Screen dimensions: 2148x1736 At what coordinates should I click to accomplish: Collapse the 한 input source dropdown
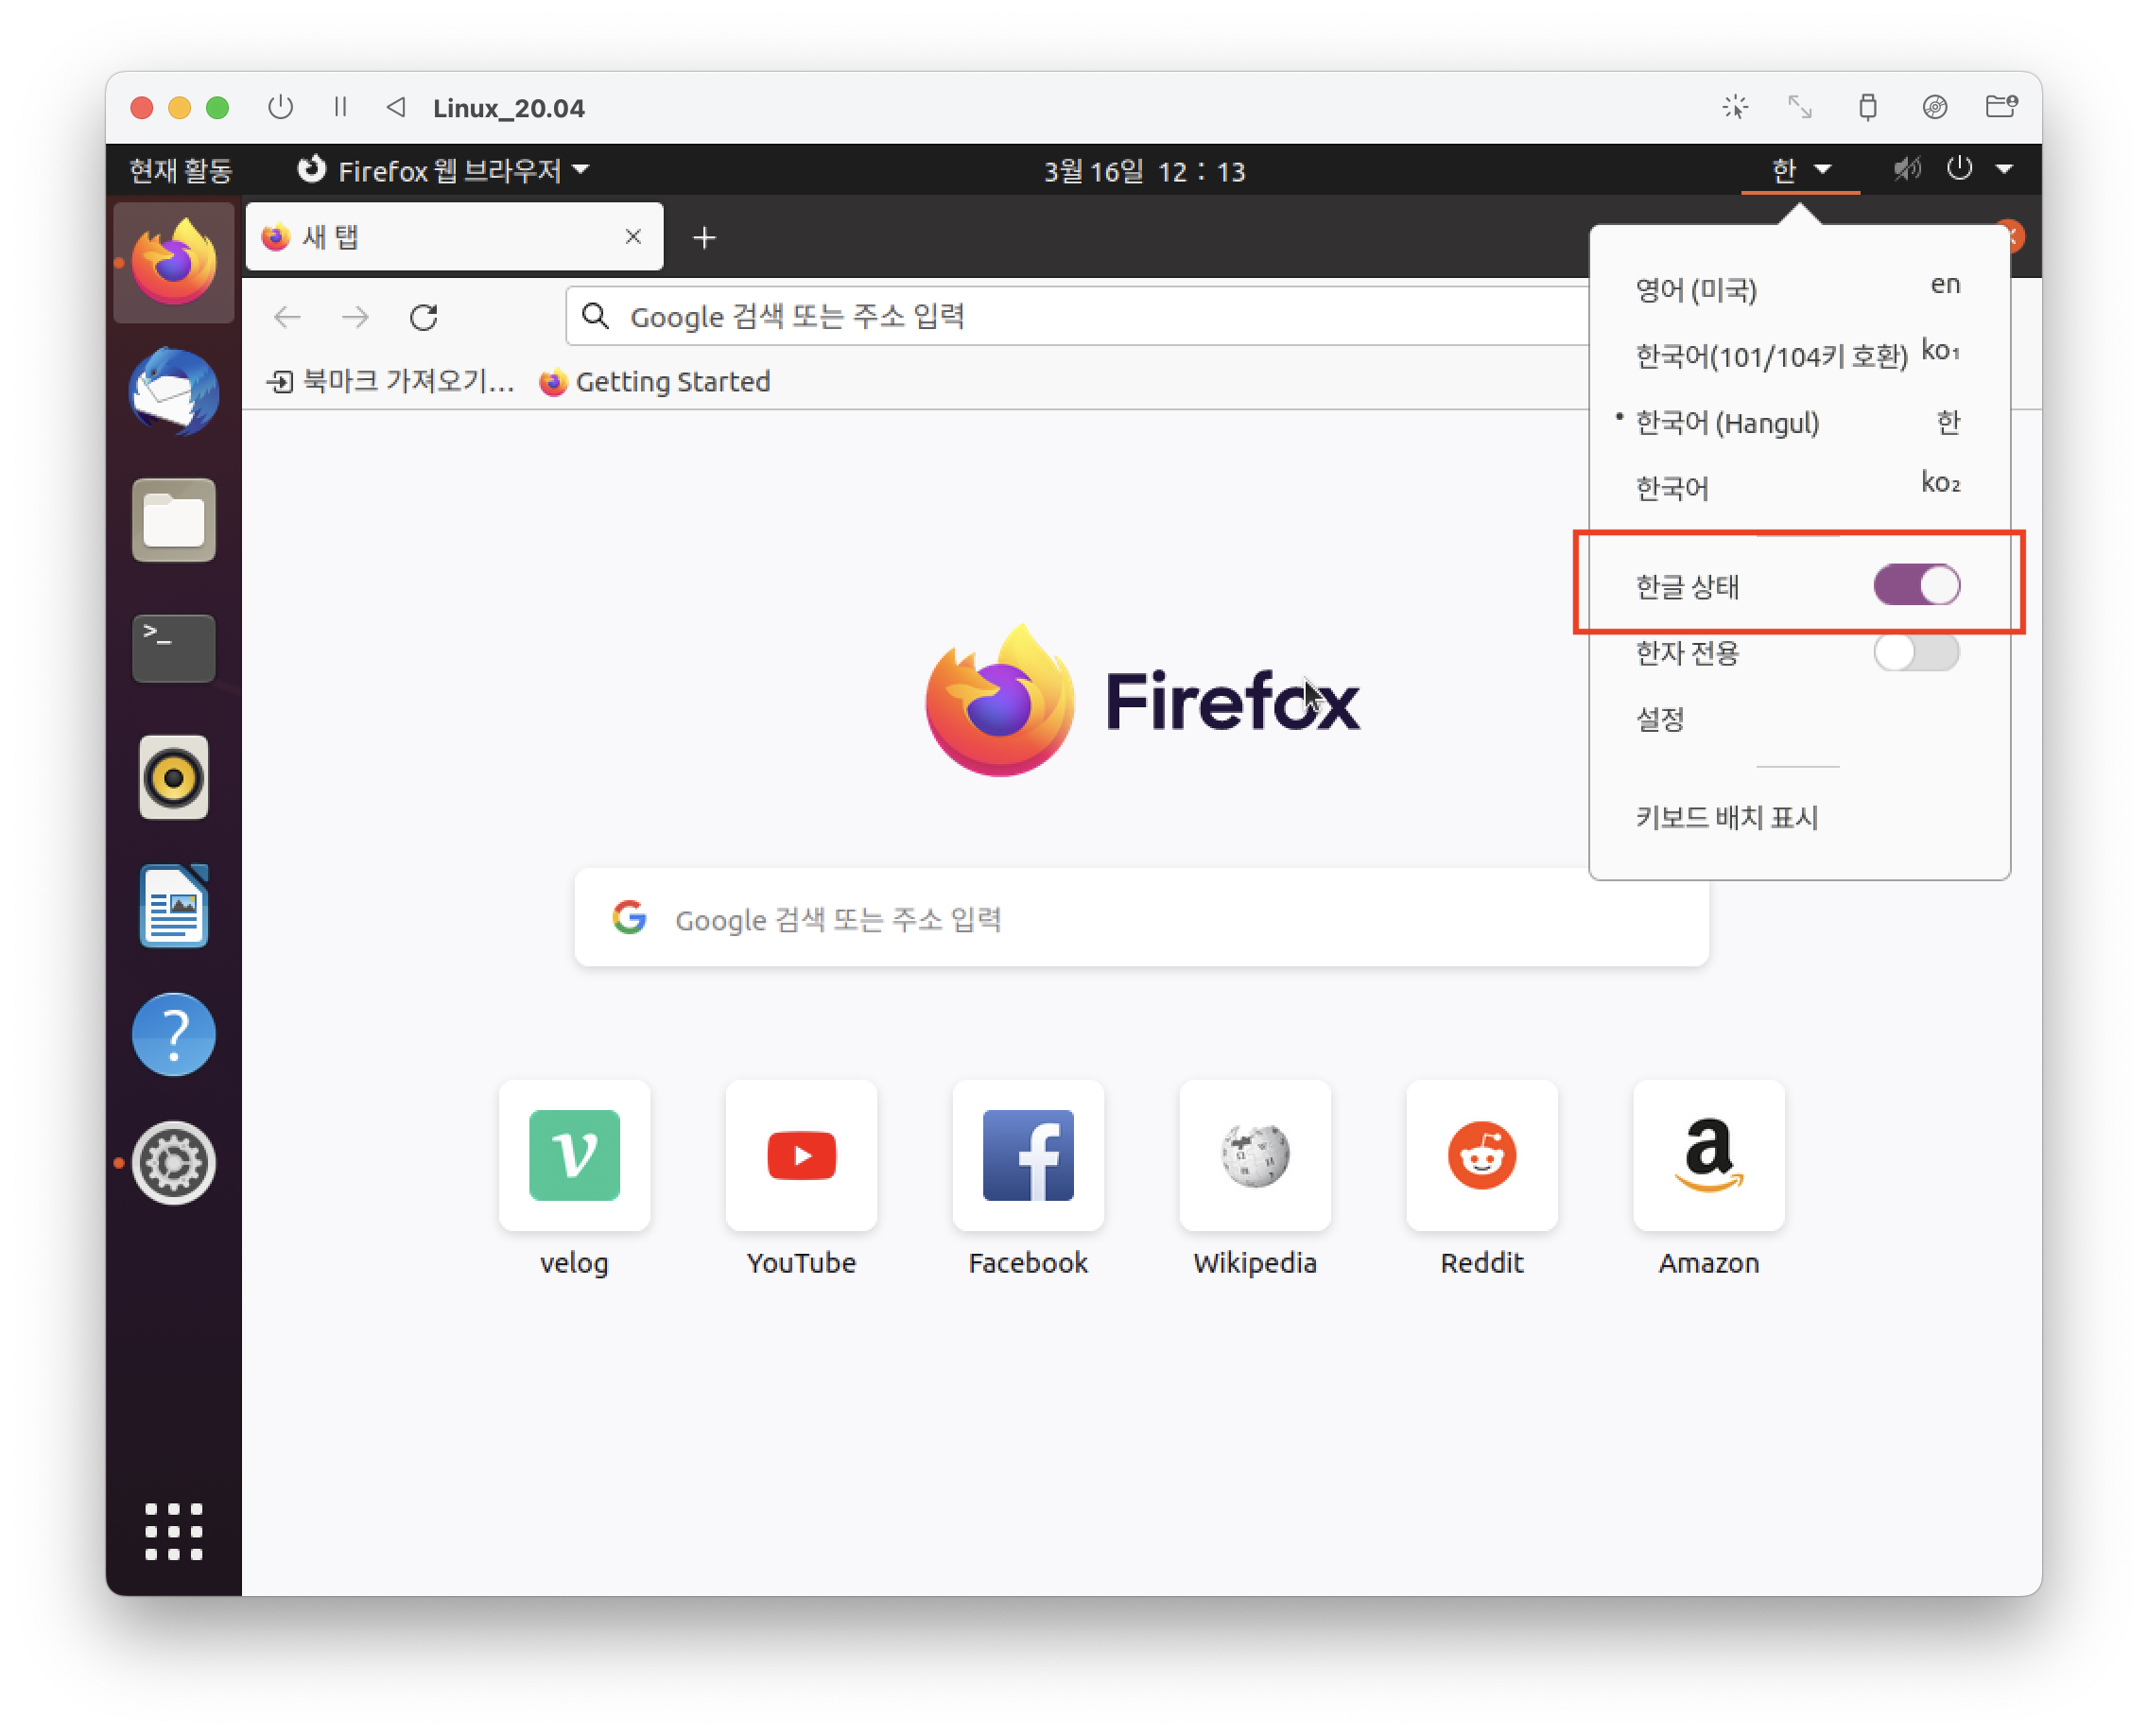point(1799,170)
